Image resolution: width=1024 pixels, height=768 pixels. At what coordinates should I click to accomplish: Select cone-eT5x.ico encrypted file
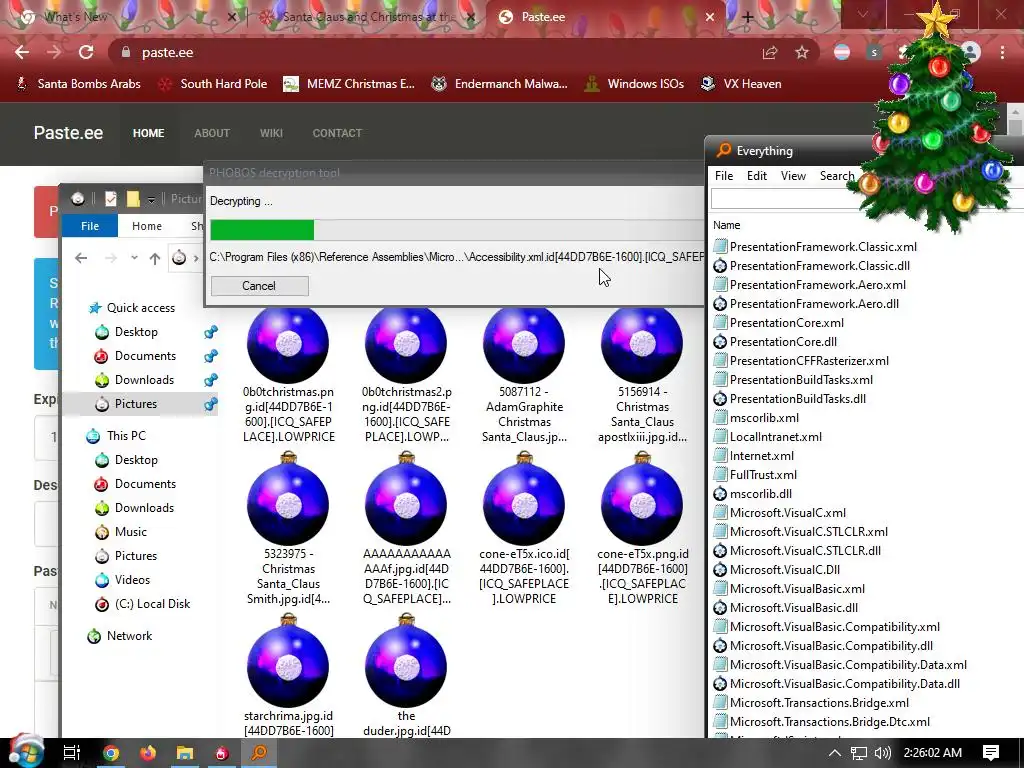(524, 529)
